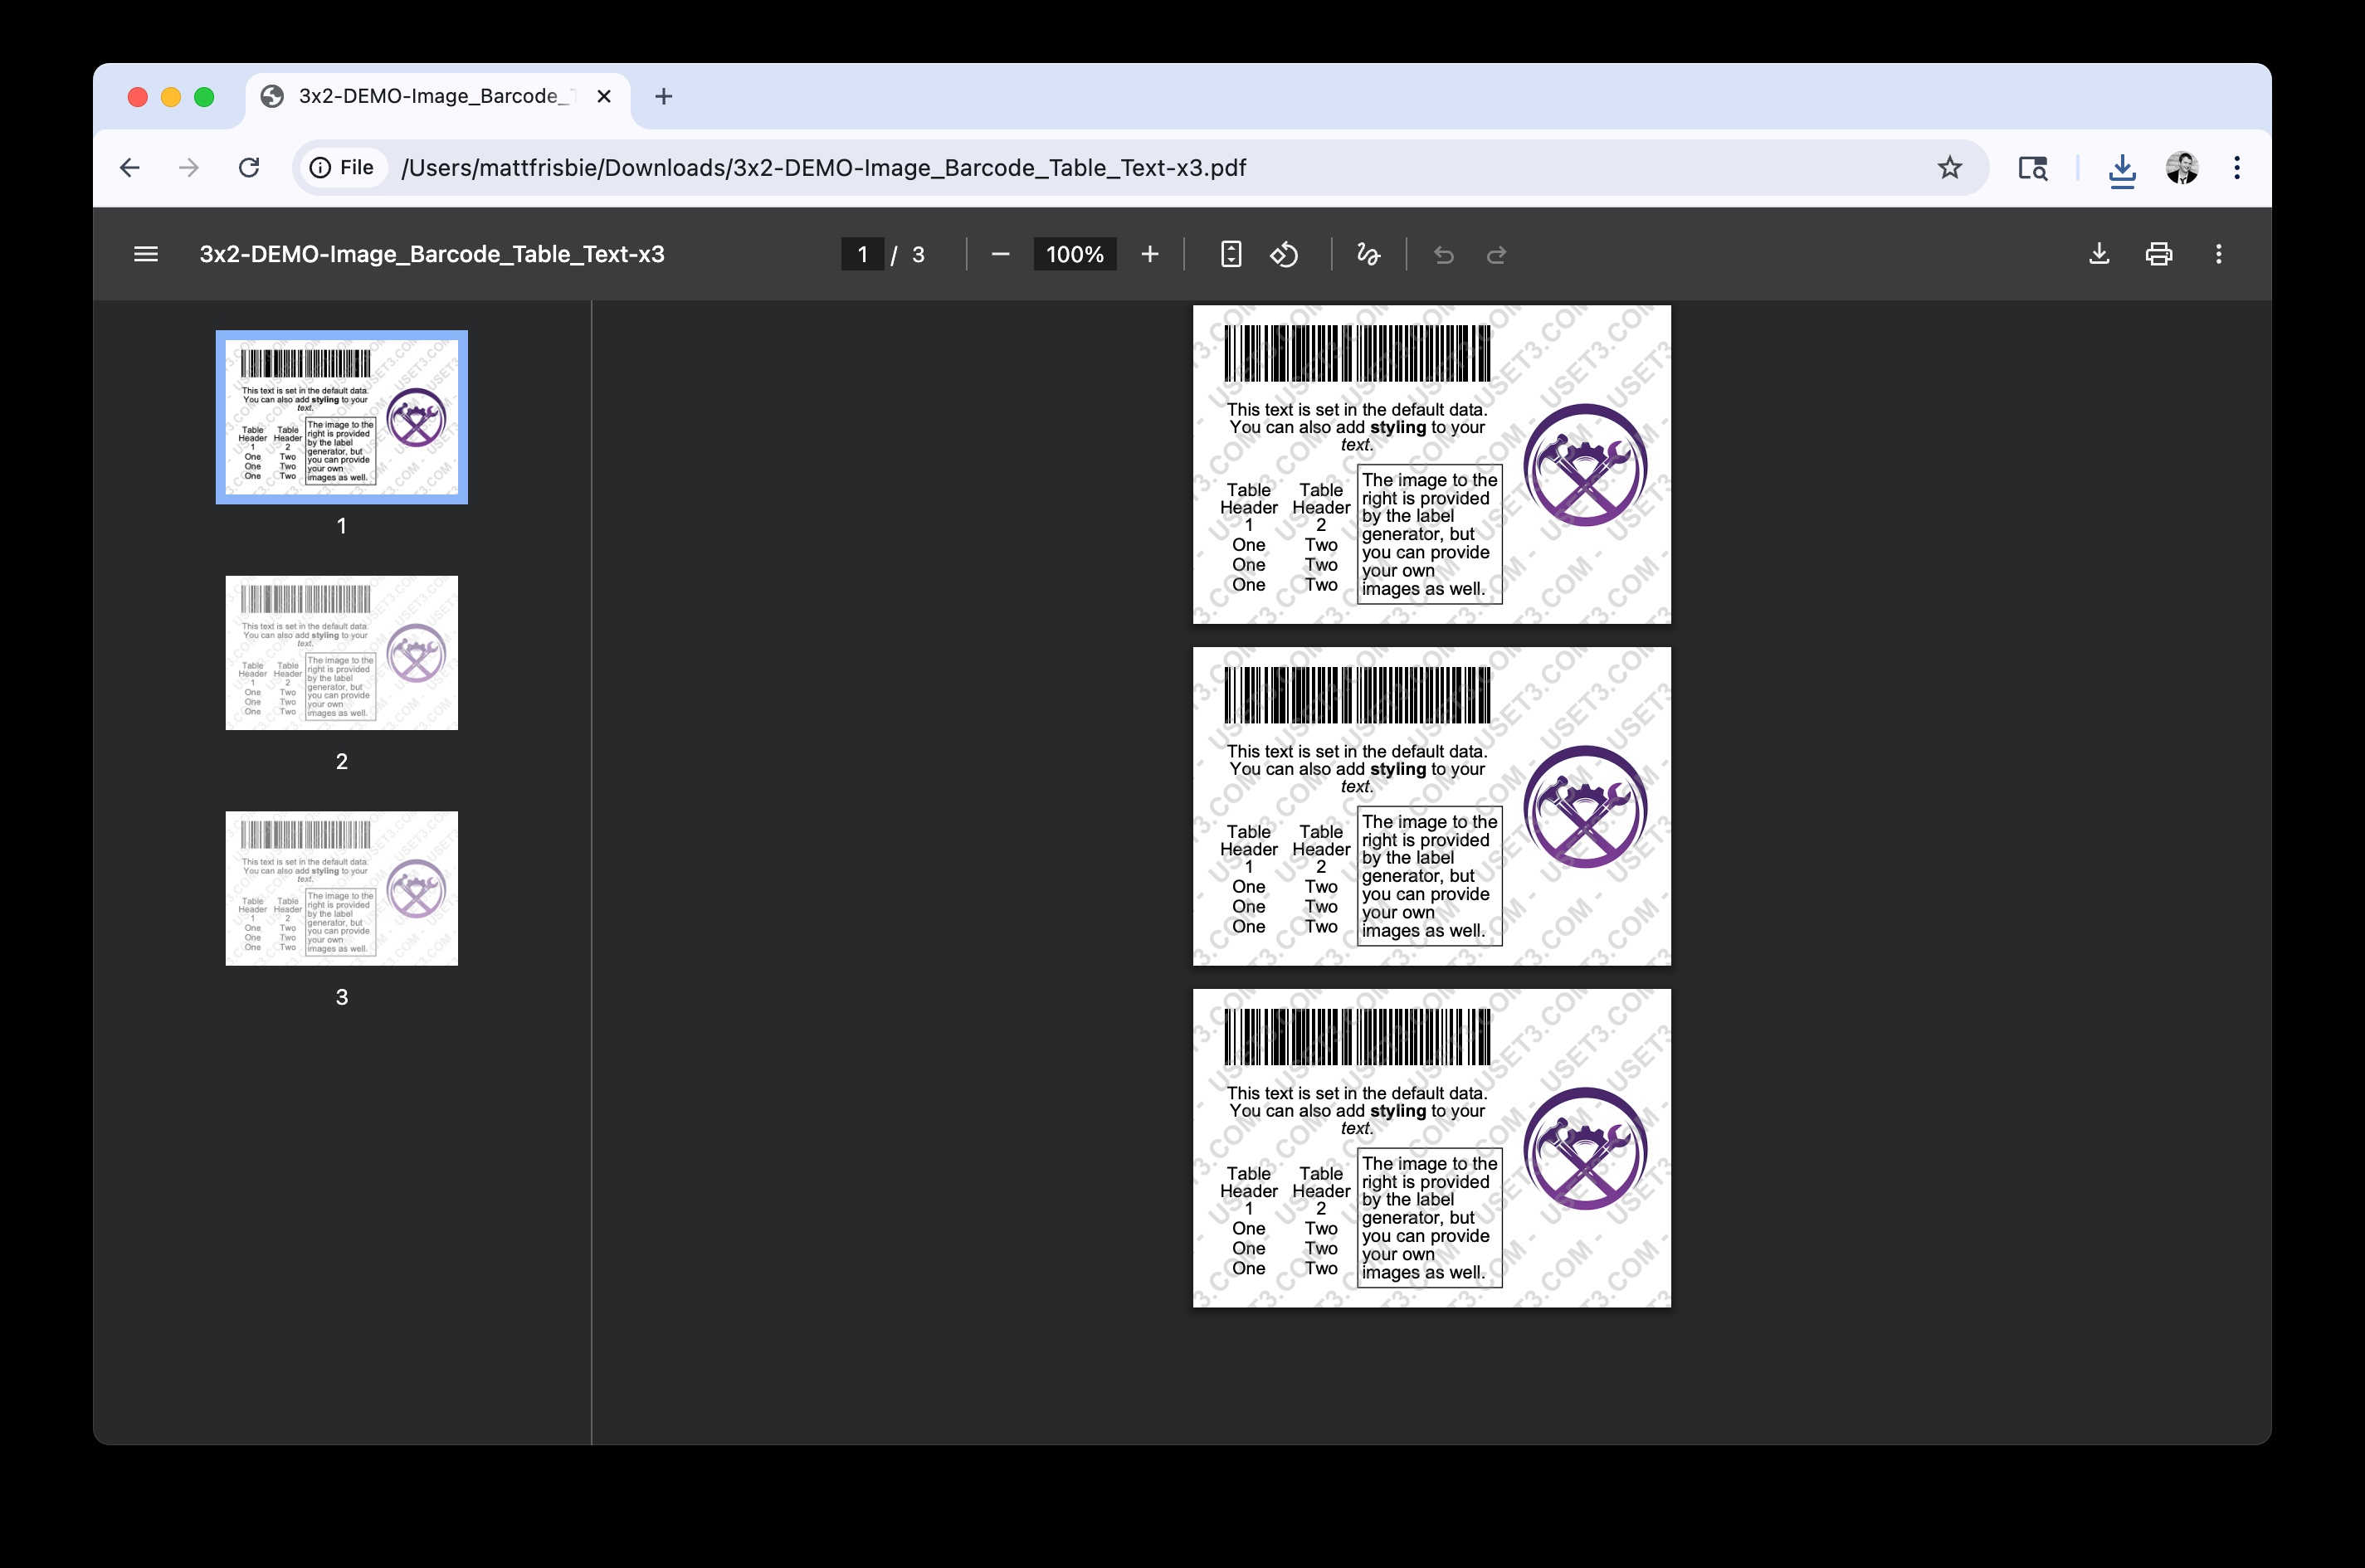Select page 2 thumbnail
The width and height of the screenshot is (2365, 1568).
pyautogui.click(x=341, y=652)
